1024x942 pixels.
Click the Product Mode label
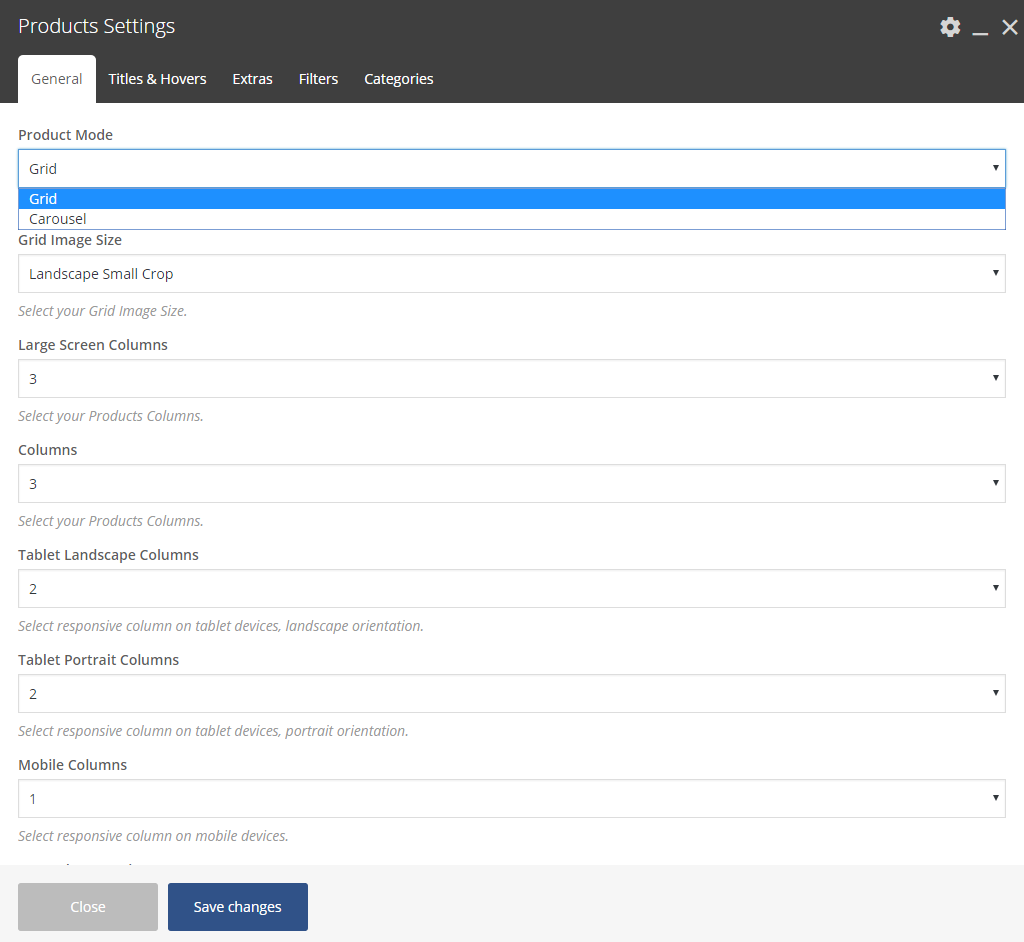tap(65, 135)
